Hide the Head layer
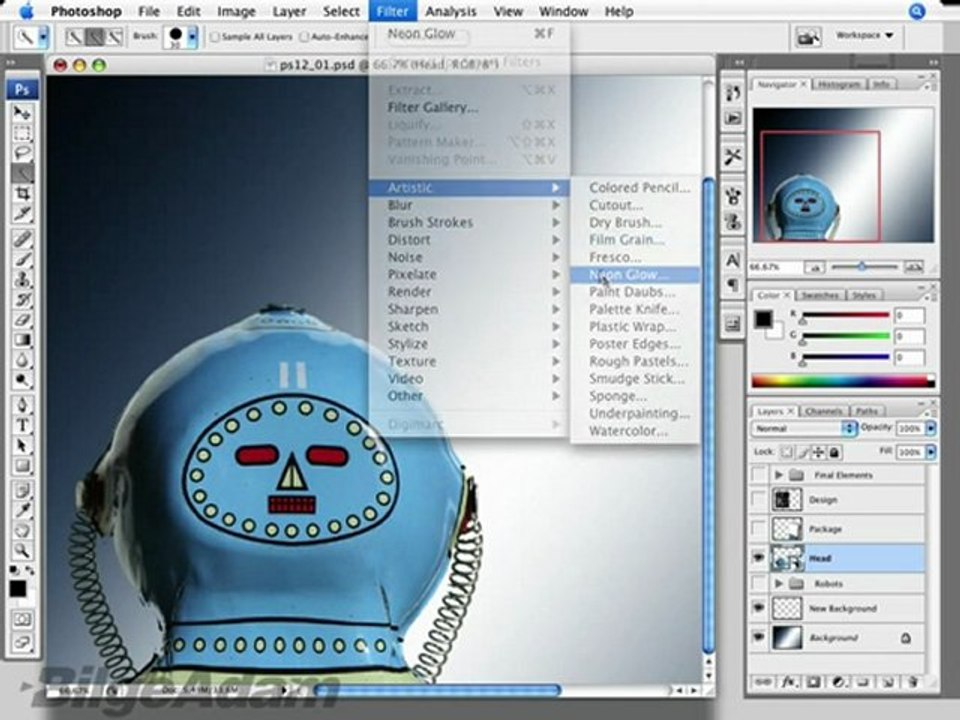Screen dimensions: 960x720 (x=759, y=558)
